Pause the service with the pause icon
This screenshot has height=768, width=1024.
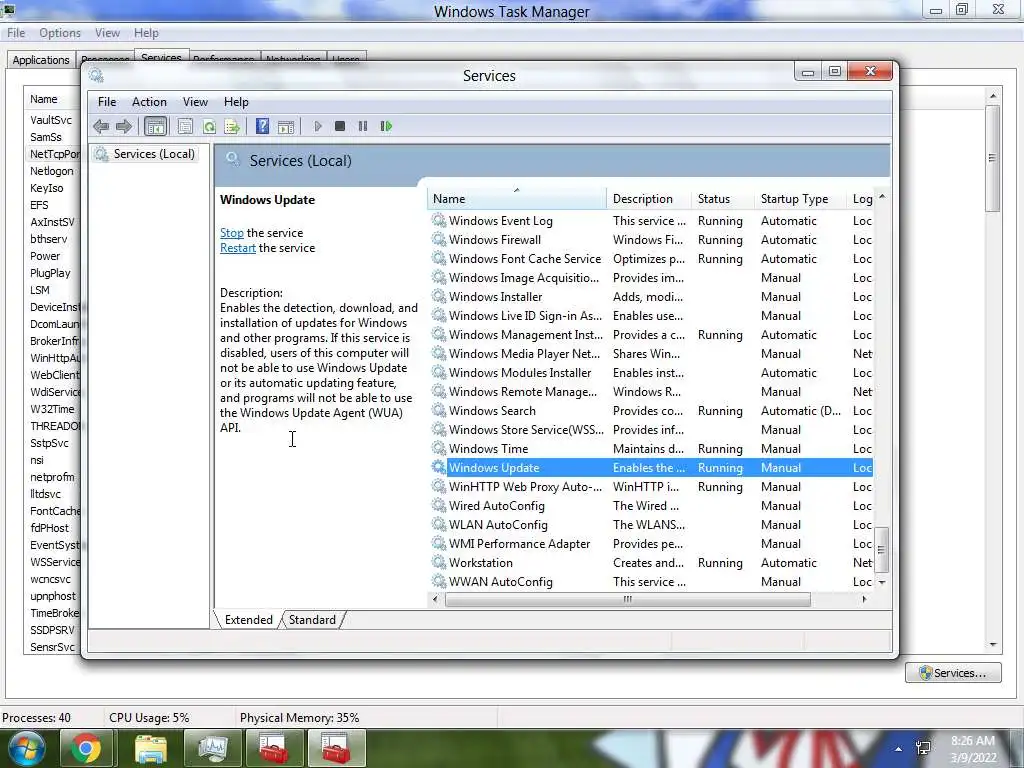(x=362, y=126)
